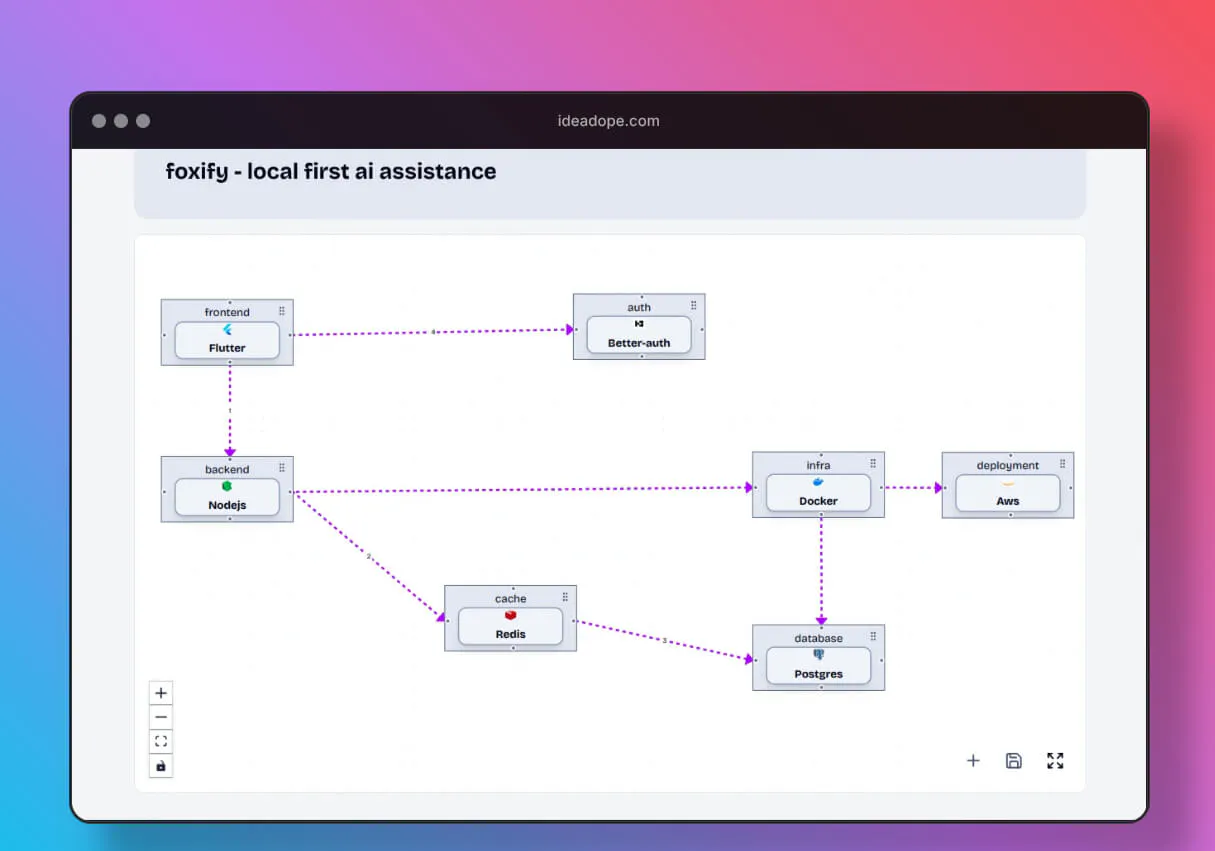Select the Aws tech label
This screenshot has width=1215, height=851.
[1008, 501]
